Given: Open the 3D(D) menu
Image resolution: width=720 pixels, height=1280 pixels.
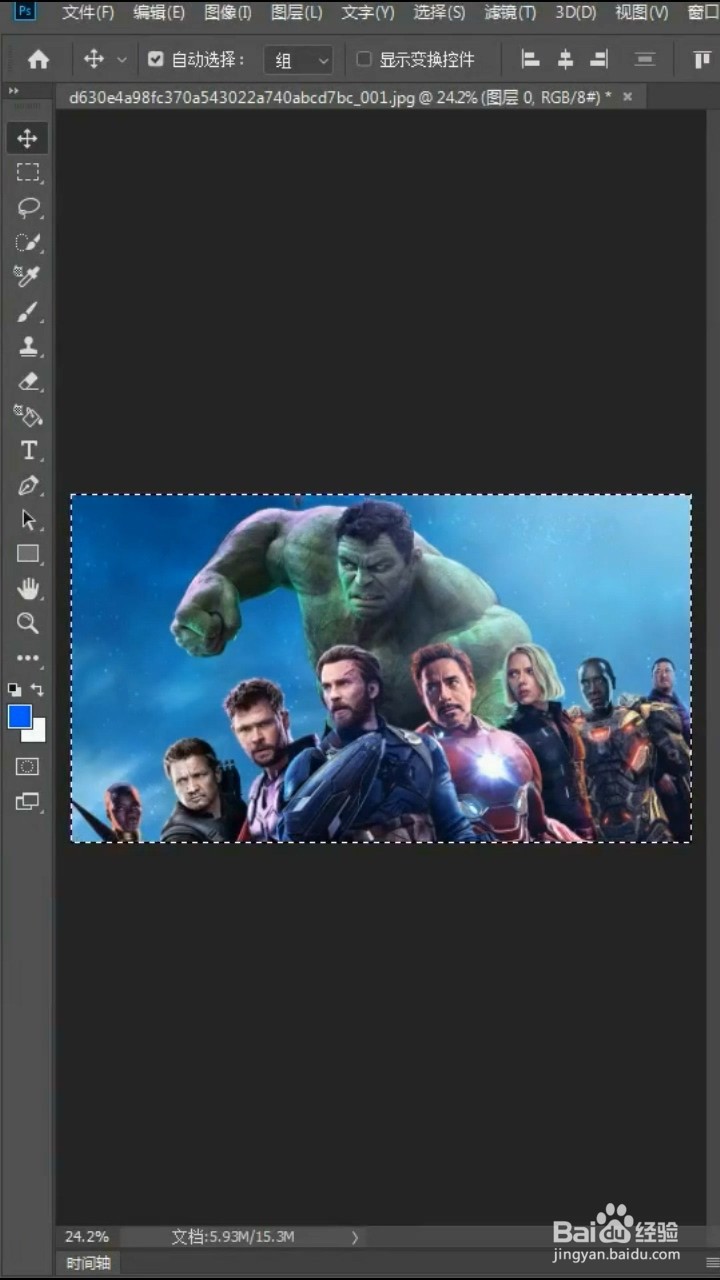Looking at the screenshot, I should pos(576,13).
